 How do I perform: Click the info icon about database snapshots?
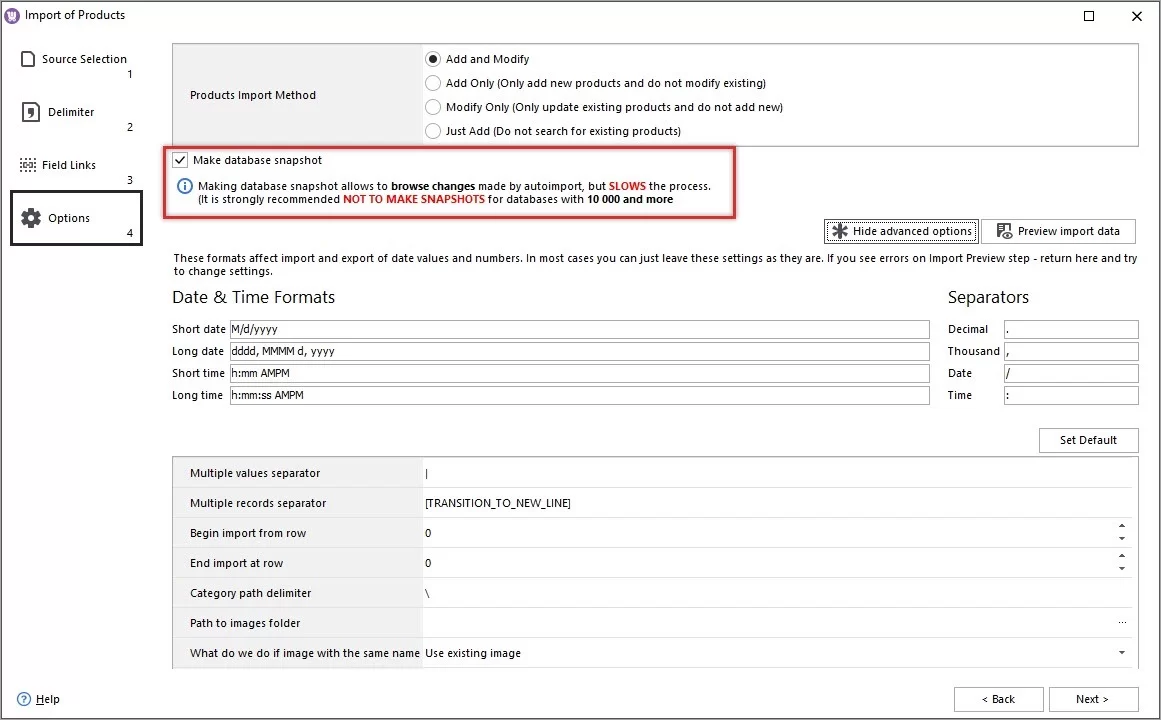[183, 185]
